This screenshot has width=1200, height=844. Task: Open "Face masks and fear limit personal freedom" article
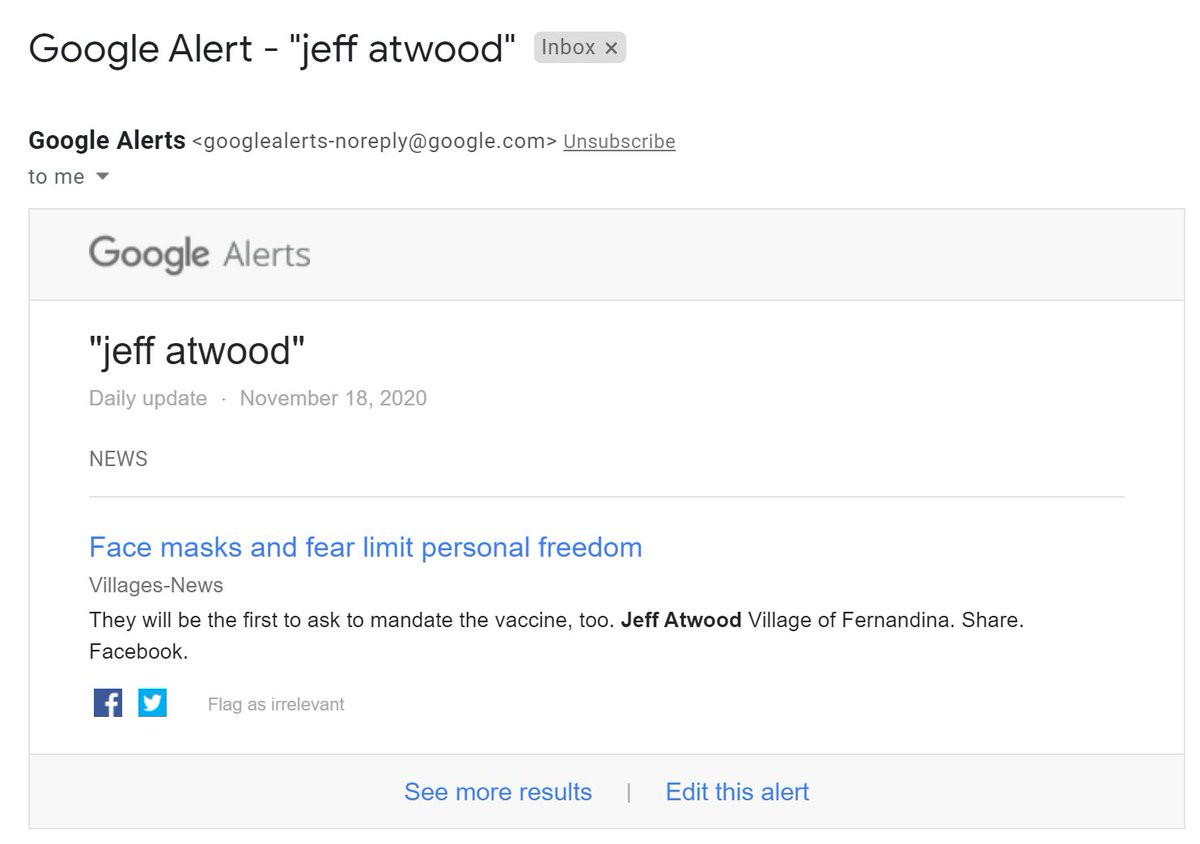point(365,547)
